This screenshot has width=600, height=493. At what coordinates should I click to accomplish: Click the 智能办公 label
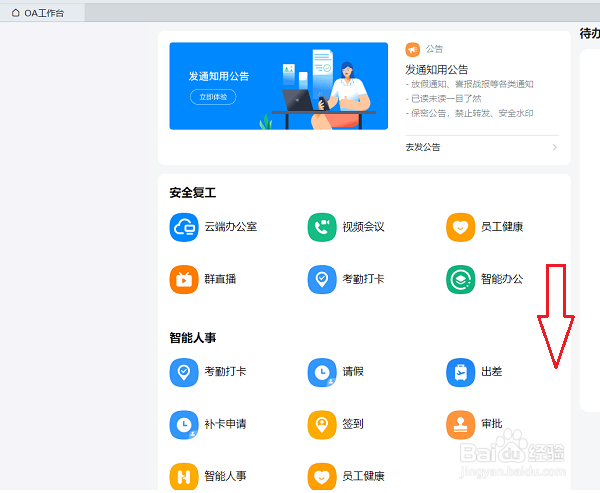[502, 279]
